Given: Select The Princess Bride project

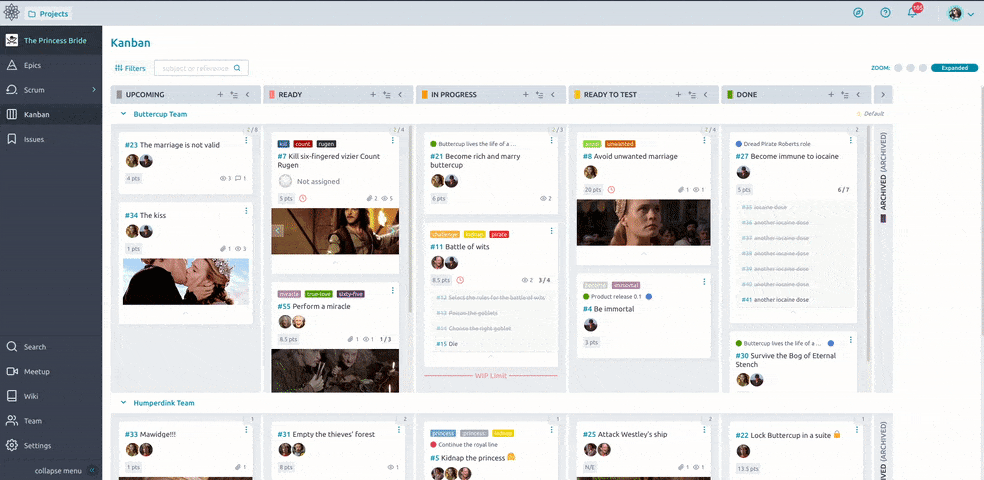Looking at the screenshot, I should tap(51, 41).
